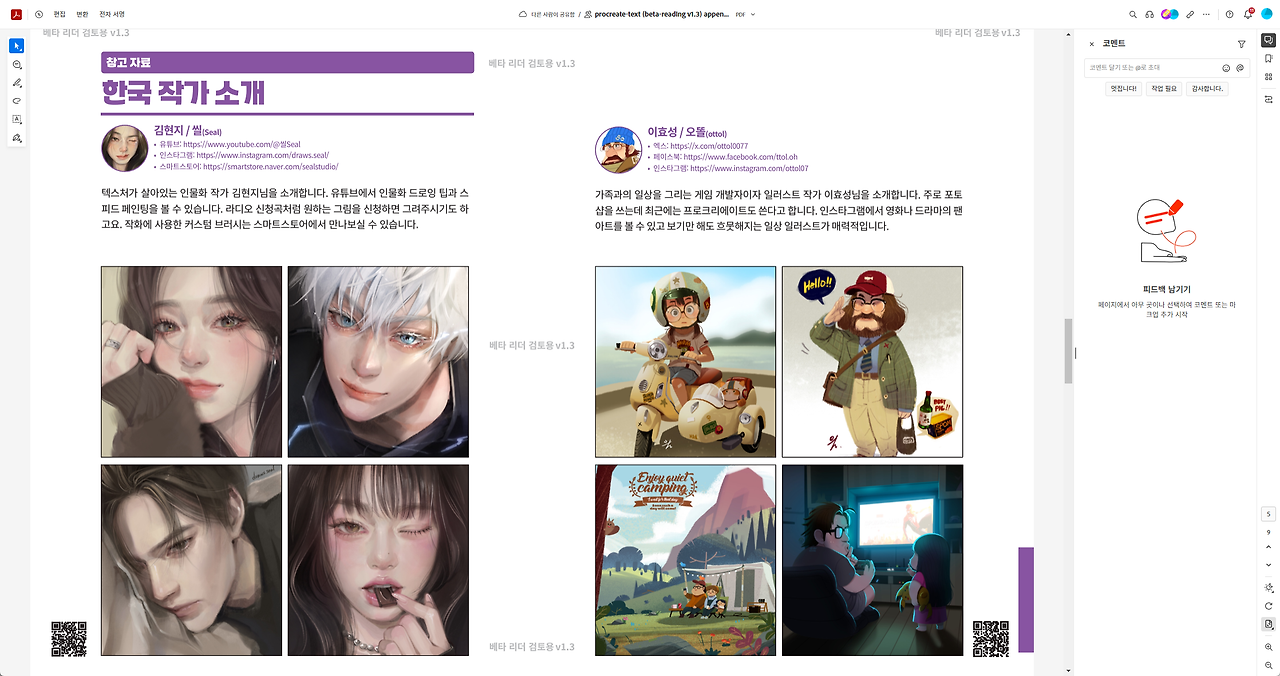1280x676 pixels.
Task: Click the vertical scrollbar thumb
Action: tap(1068, 351)
